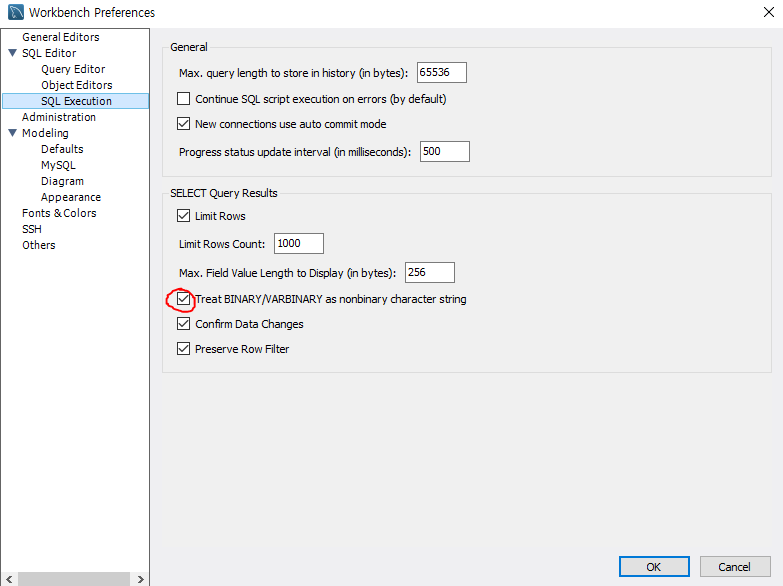Focus Max Field Value Length field 256
Screen dimensions: 783x586
[429, 272]
